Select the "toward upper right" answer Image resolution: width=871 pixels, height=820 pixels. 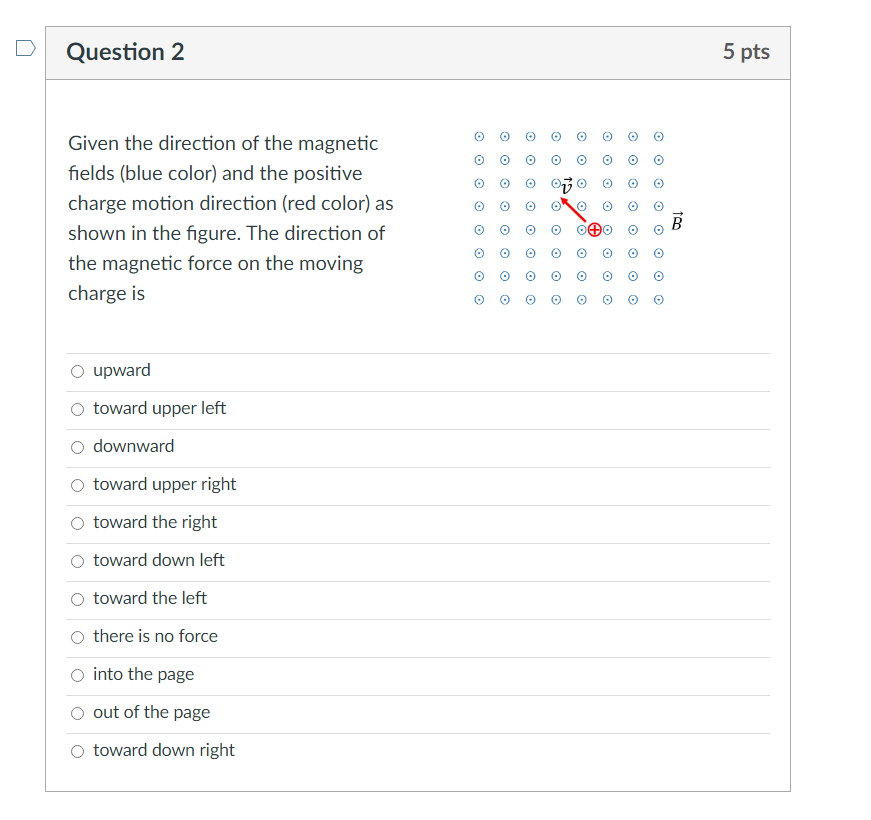(x=77, y=485)
